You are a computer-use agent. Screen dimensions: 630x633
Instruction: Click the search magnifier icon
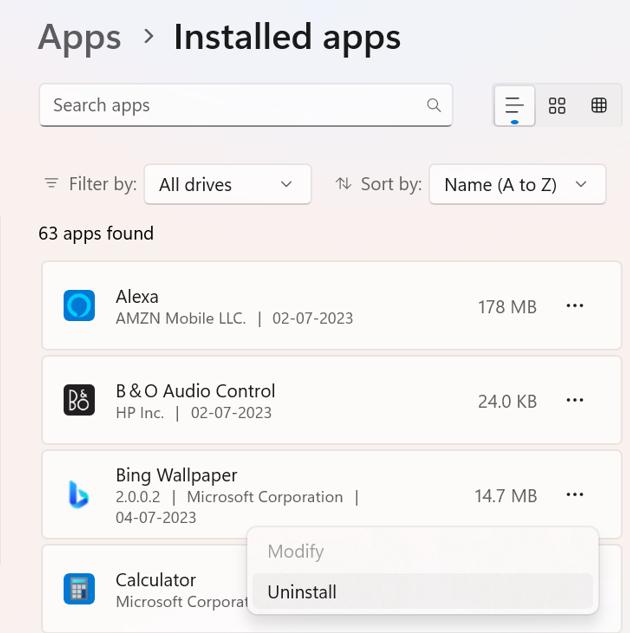pyautogui.click(x=434, y=105)
